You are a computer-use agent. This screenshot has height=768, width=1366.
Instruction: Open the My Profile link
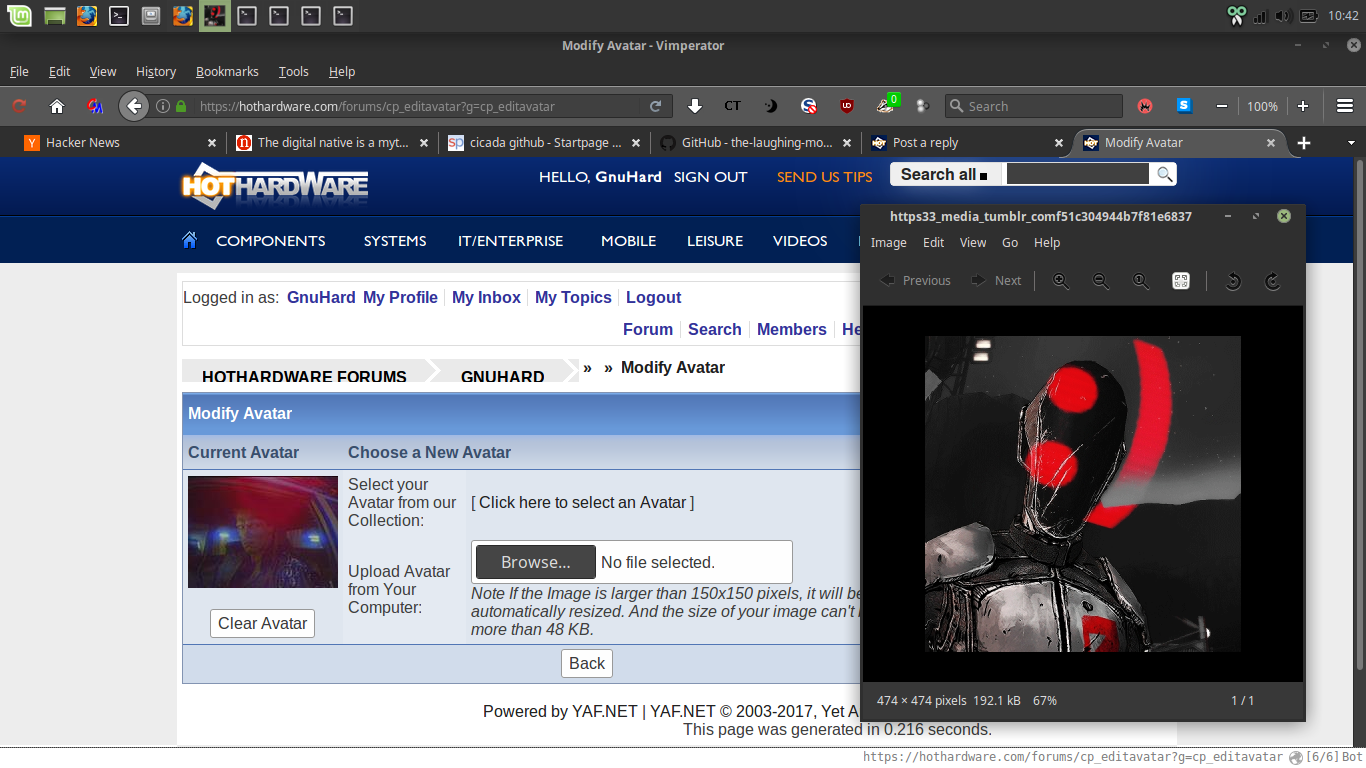point(400,297)
